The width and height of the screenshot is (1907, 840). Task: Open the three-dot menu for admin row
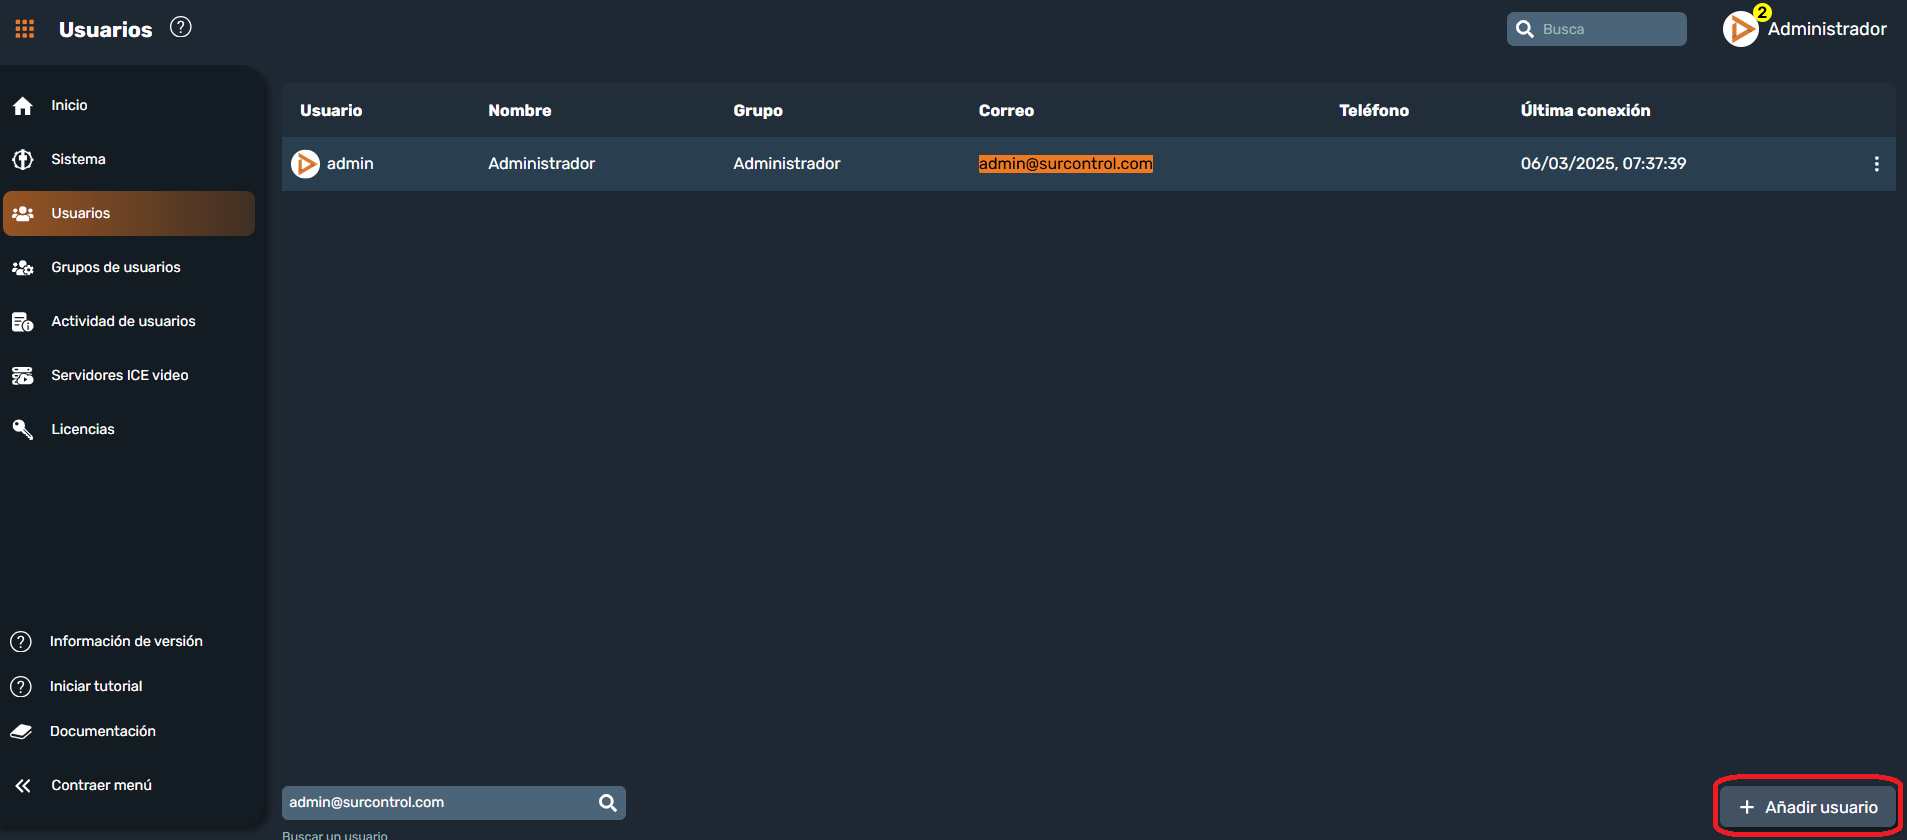pyautogui.click(x=1876, y=164)
